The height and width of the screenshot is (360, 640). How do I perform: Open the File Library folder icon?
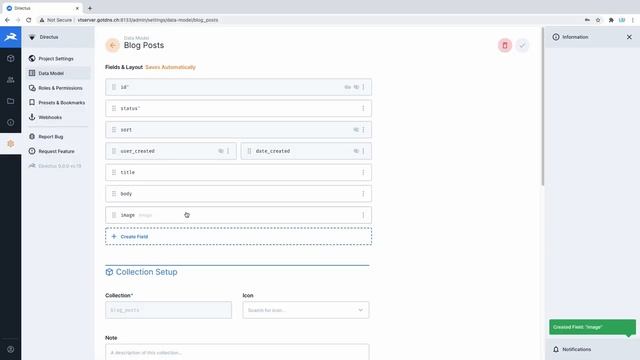[x=11, y=101]
